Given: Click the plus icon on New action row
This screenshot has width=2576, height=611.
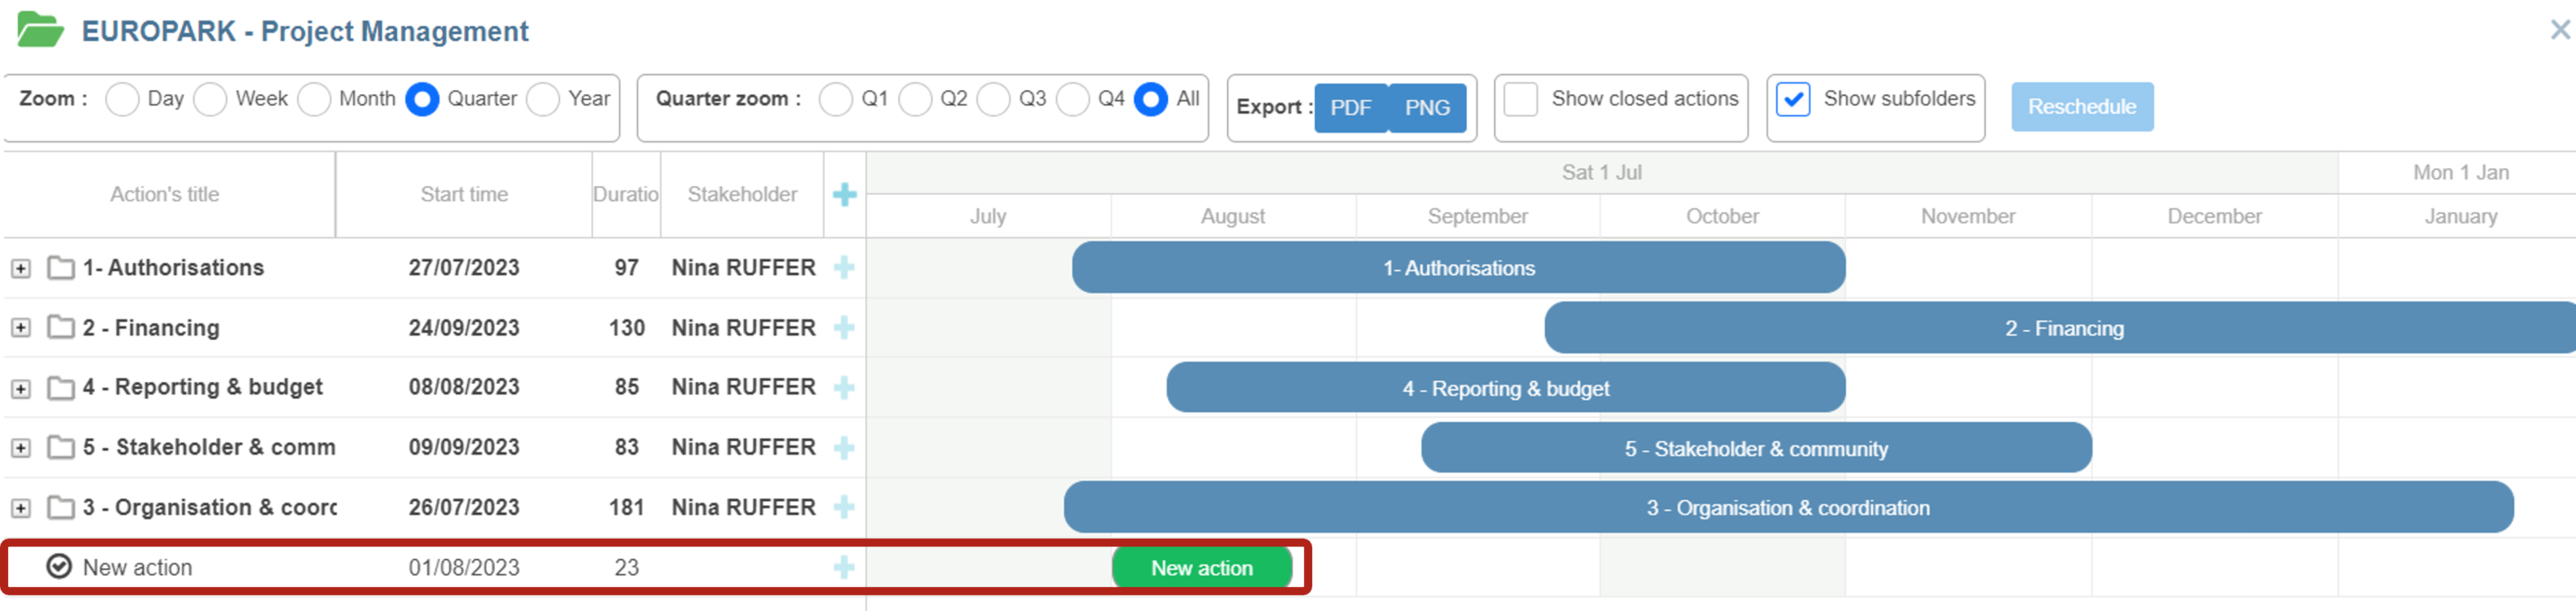Looking at the screenshot, I should pyautogui.click(x=844, y=568).
